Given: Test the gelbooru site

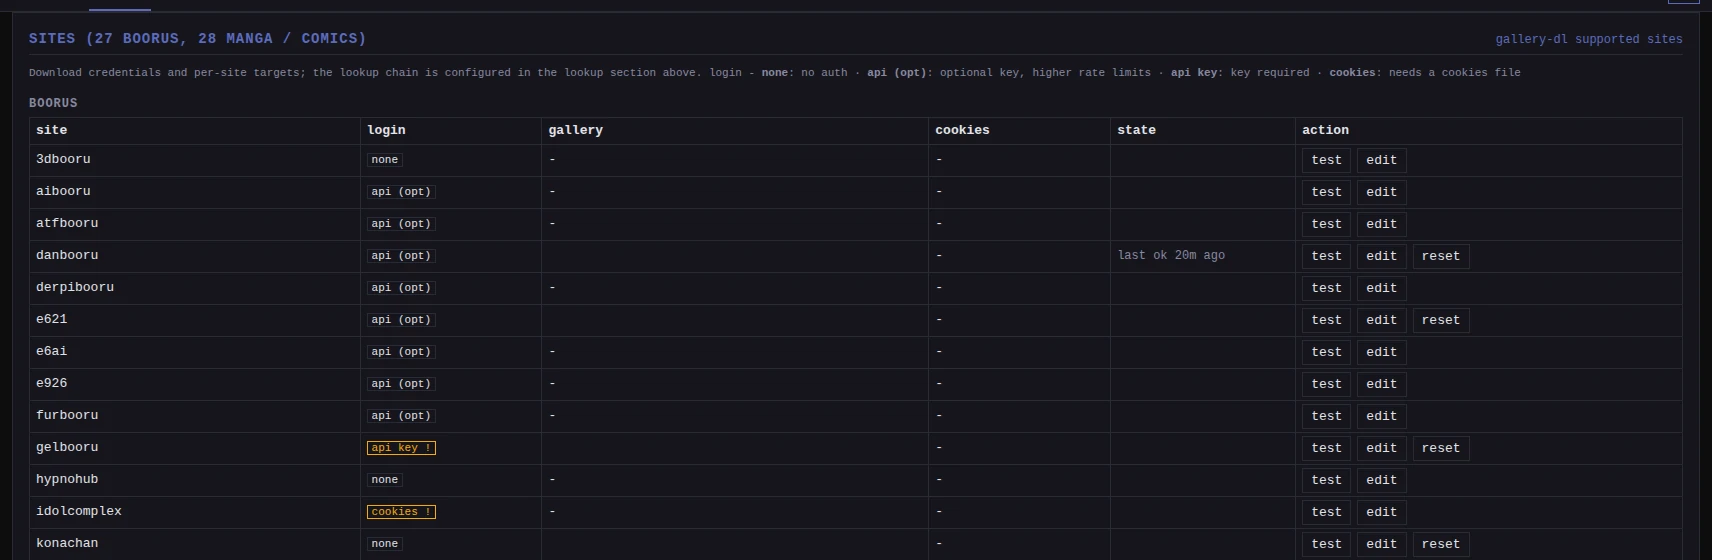Looking at the screenshot, I should (x=1326, y=448).
